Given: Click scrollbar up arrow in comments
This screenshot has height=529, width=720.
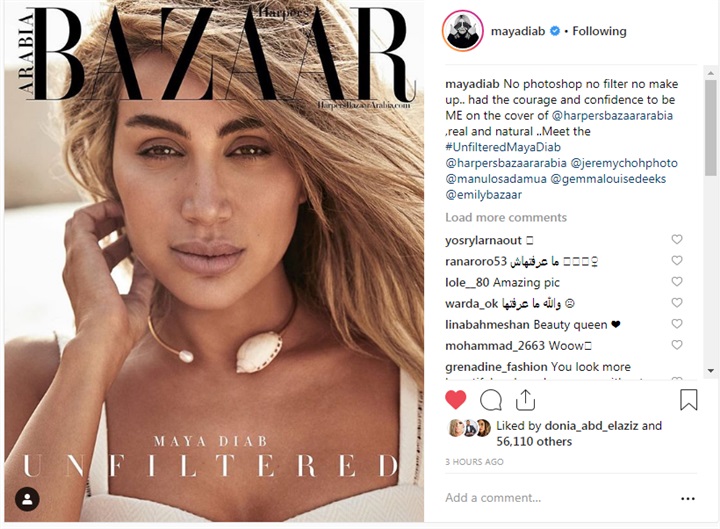Looking at the screenshot, I should coord(710,73).
